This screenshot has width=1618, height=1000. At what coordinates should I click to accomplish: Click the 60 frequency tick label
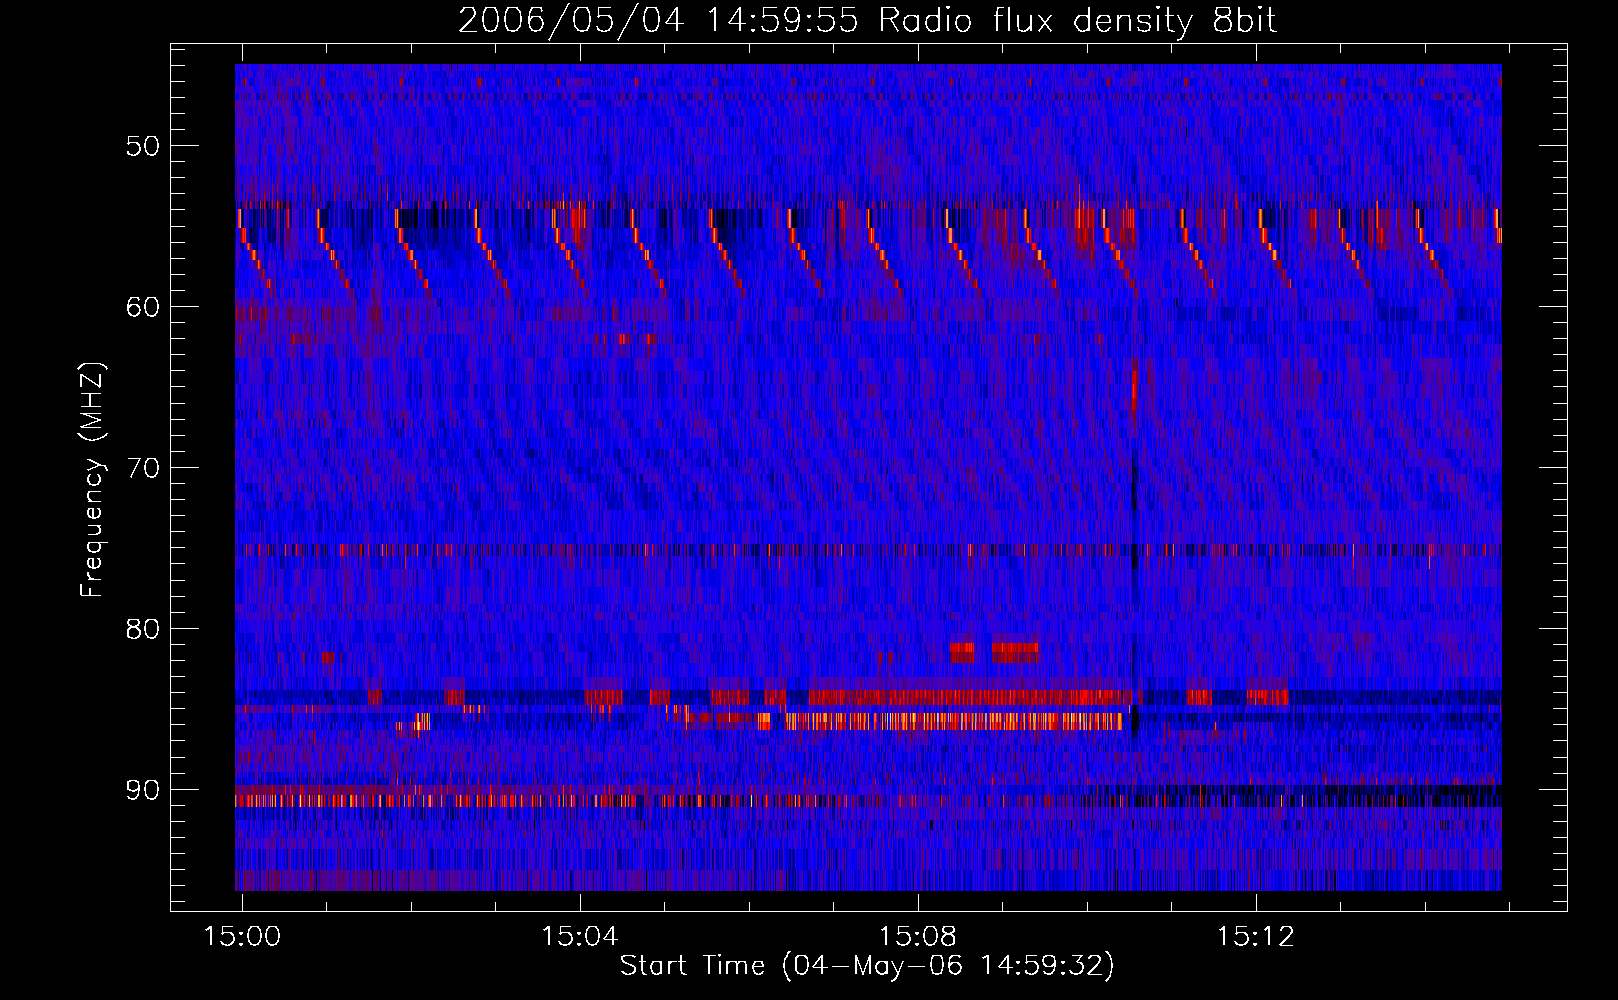click(x=143, y=307)
